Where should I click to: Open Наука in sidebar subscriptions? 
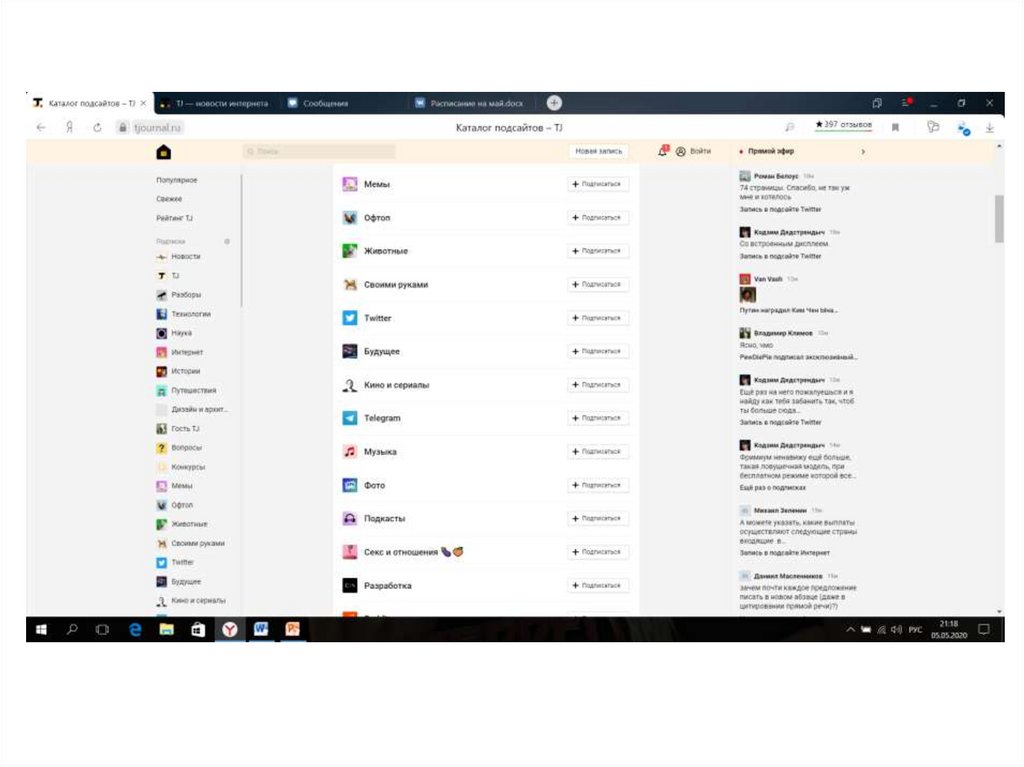[174, 333]
